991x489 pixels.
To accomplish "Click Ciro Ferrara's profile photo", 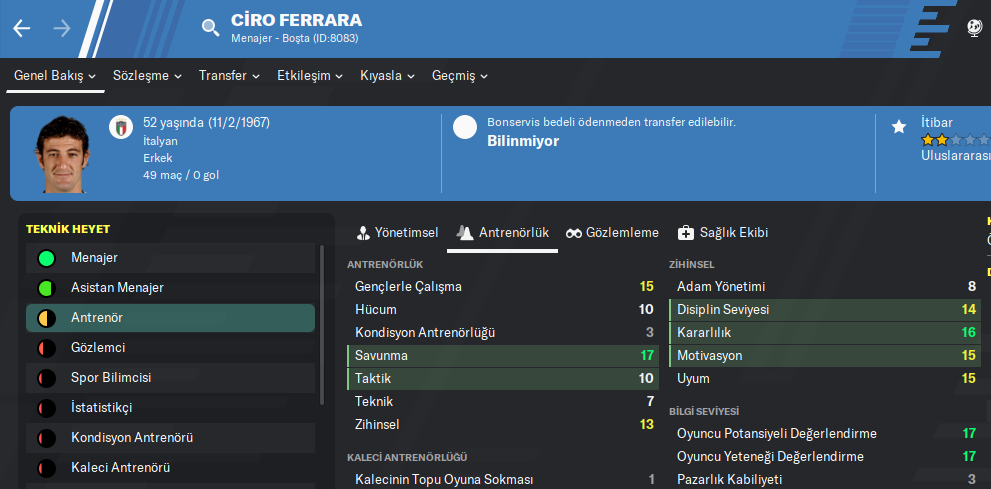I will (x=66, y=155).
